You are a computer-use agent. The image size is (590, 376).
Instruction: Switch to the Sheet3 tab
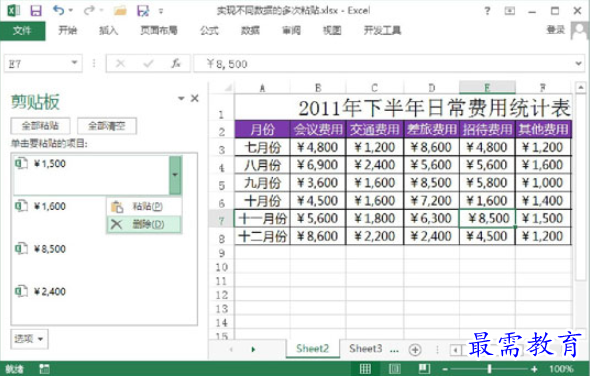[x=365, y=349]
